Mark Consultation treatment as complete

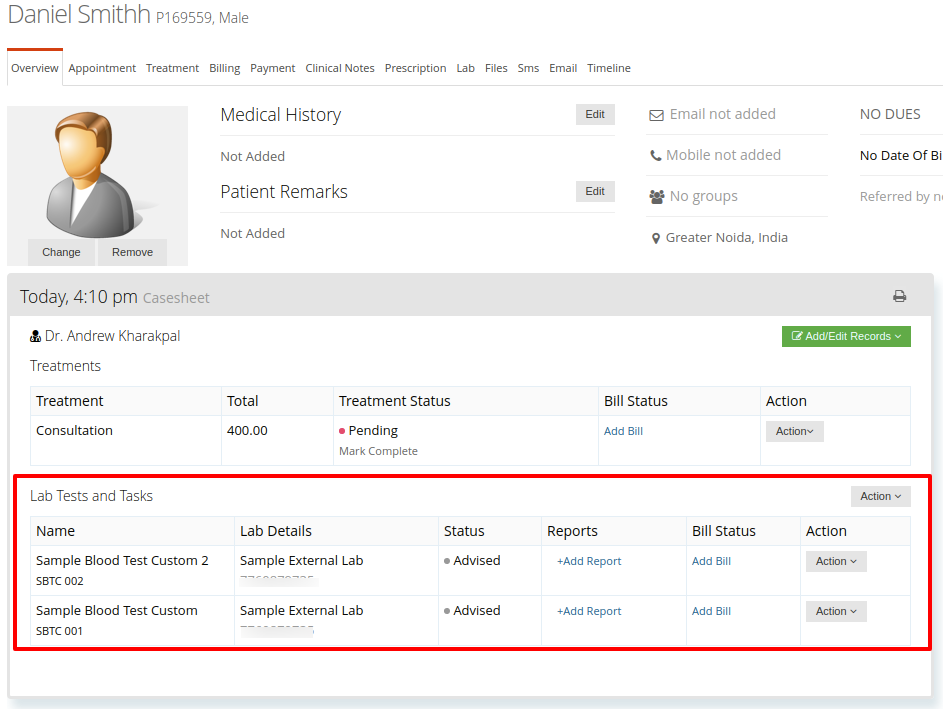point(378,451)
